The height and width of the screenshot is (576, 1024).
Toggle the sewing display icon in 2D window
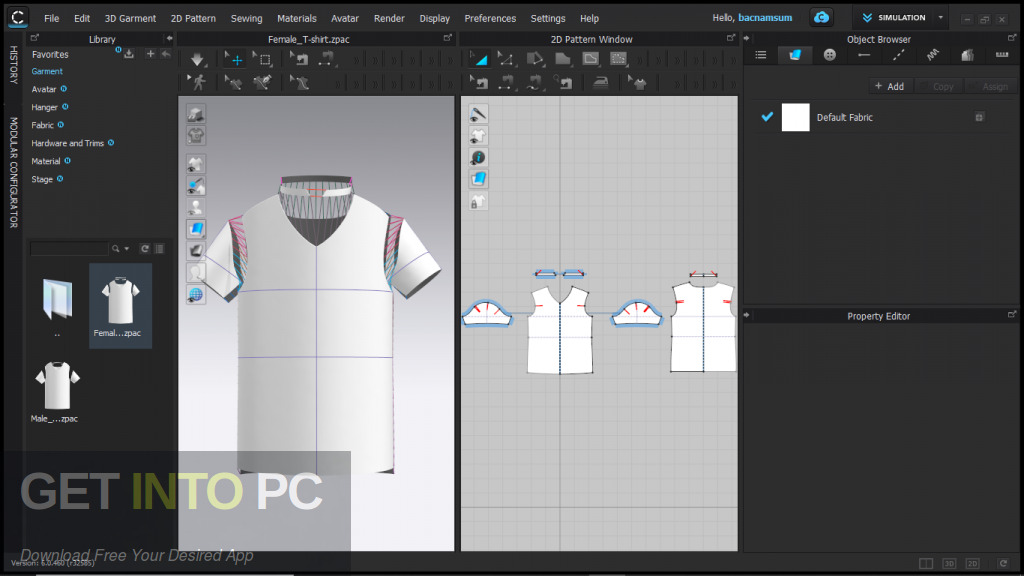478,114
